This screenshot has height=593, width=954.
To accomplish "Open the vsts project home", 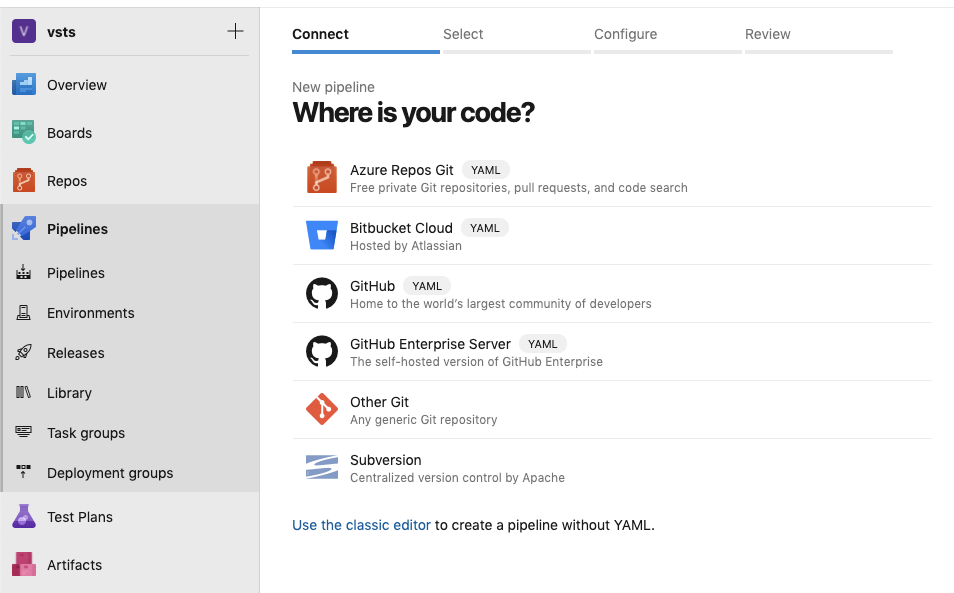I will [61, 32].
